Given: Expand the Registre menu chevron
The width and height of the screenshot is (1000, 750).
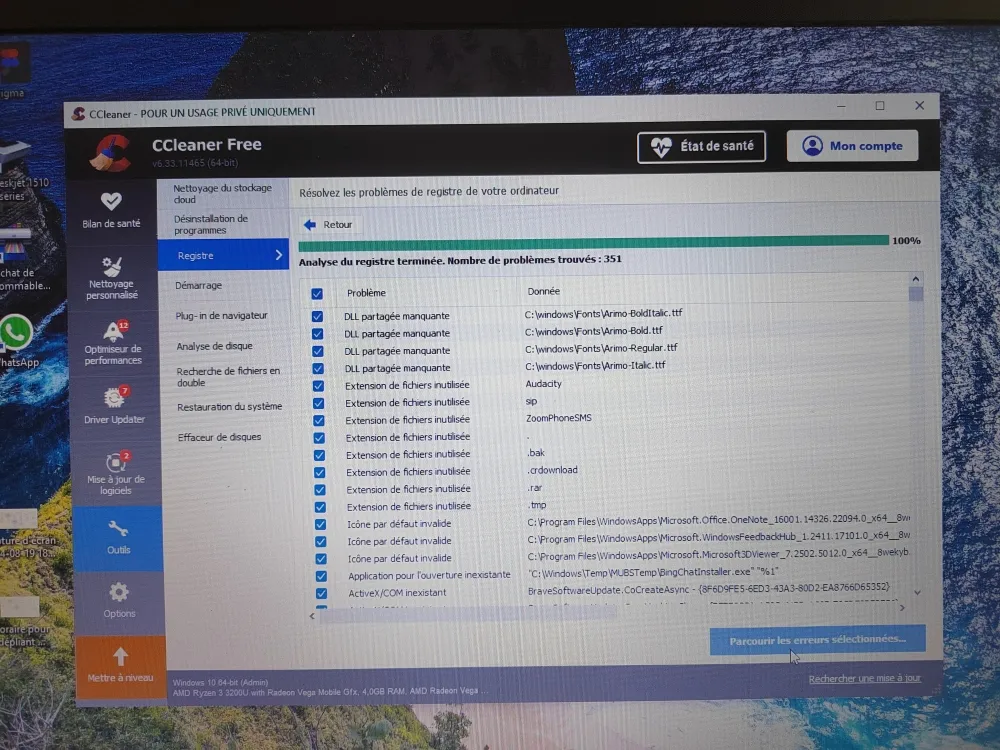Looking at the screenshot, I should click(279, 255).
